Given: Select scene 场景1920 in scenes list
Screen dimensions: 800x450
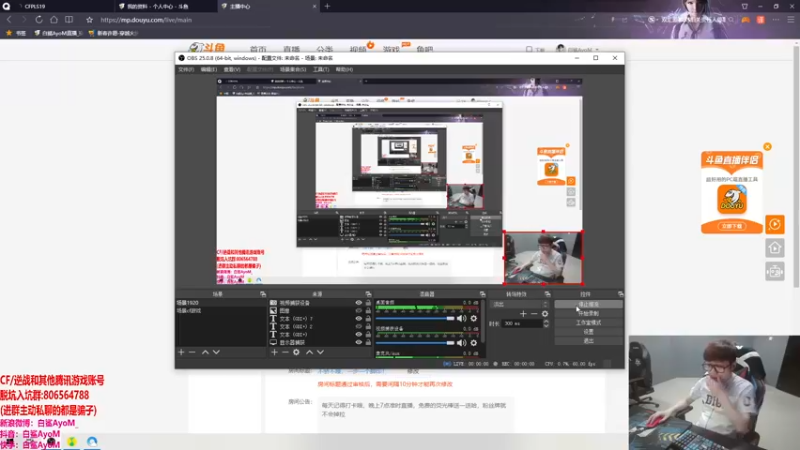Looking at the screenshot, I should click(x=220, y=303).
